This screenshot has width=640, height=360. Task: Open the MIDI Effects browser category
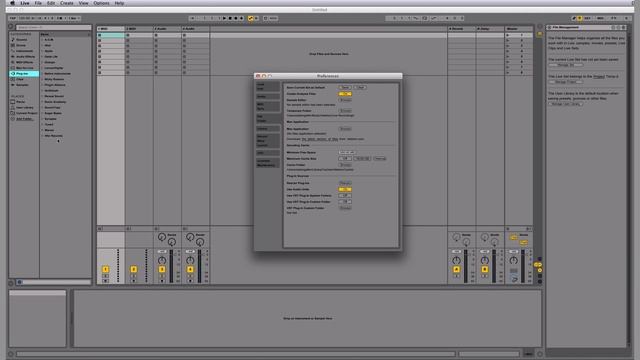click(24, 62)
